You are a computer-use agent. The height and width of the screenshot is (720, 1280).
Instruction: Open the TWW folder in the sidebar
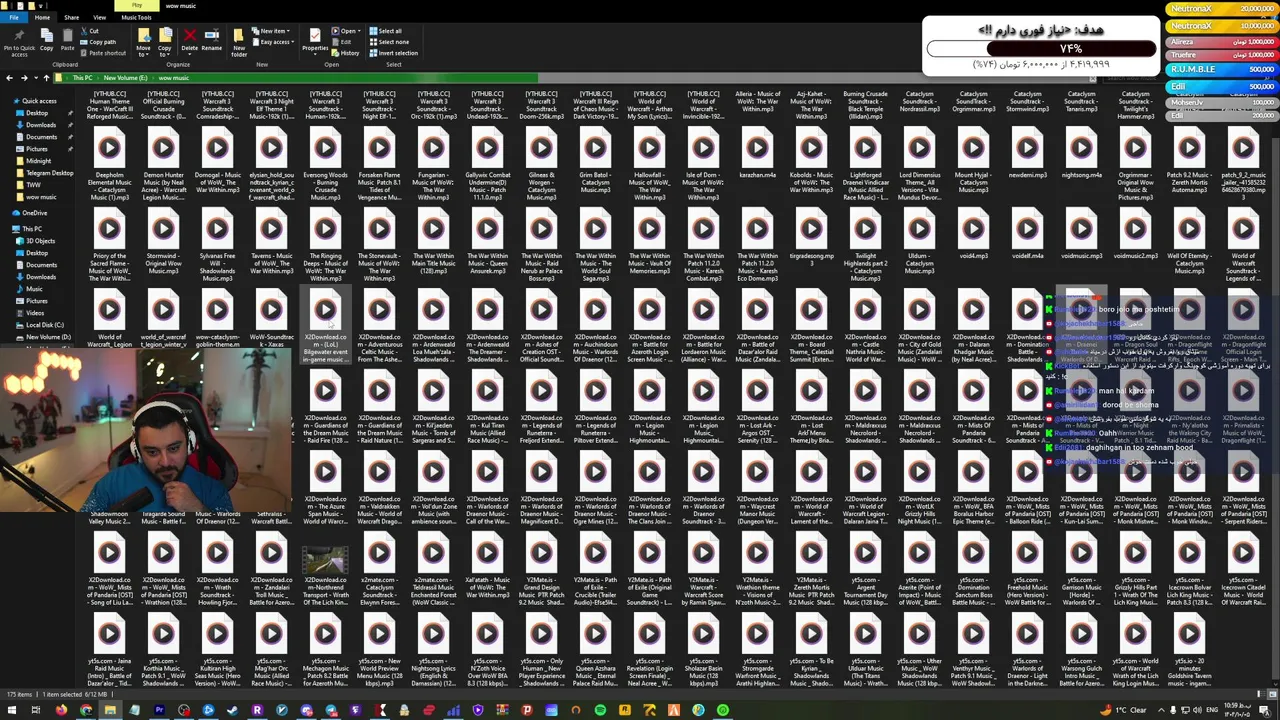(34, 185)
